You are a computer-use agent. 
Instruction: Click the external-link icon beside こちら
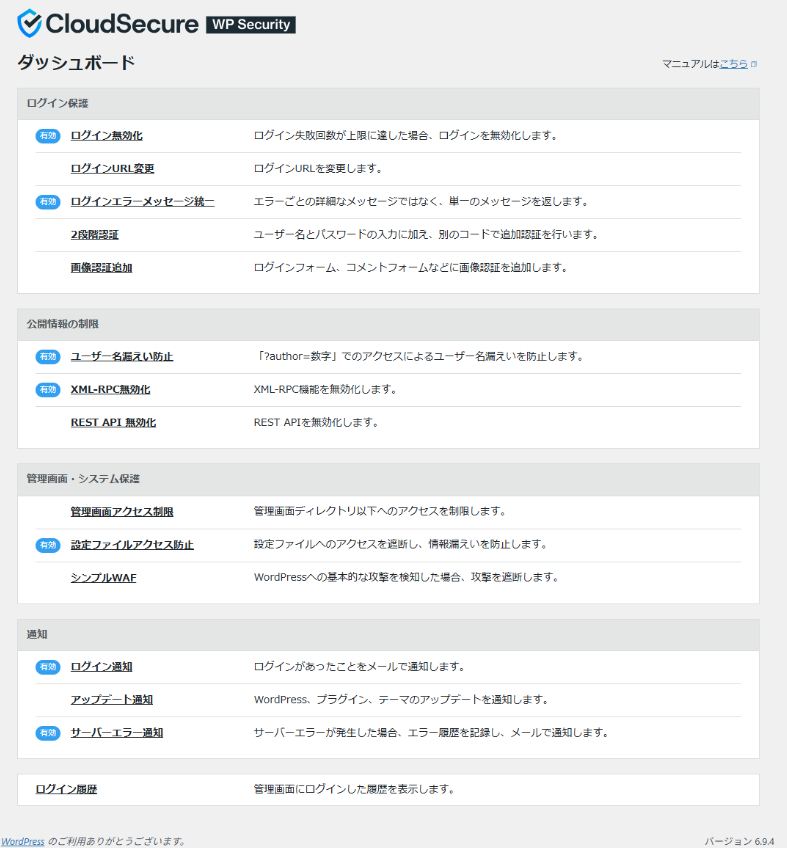753,63
